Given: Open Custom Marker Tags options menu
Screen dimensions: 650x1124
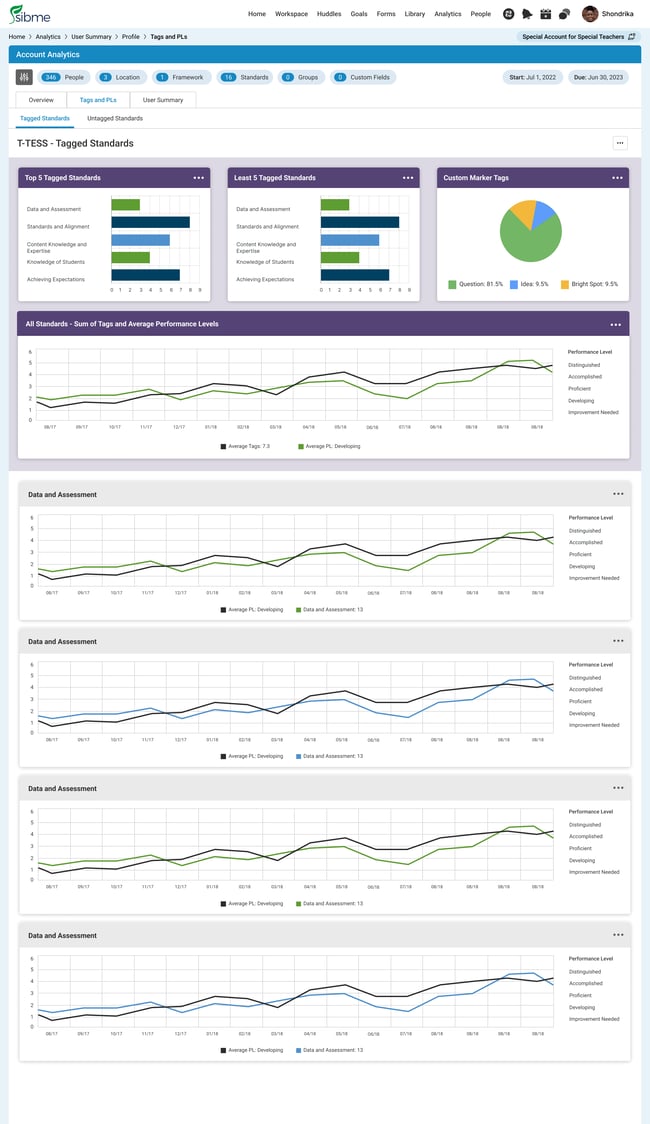Looking at the screenshot, I should [x=617, y=178].
